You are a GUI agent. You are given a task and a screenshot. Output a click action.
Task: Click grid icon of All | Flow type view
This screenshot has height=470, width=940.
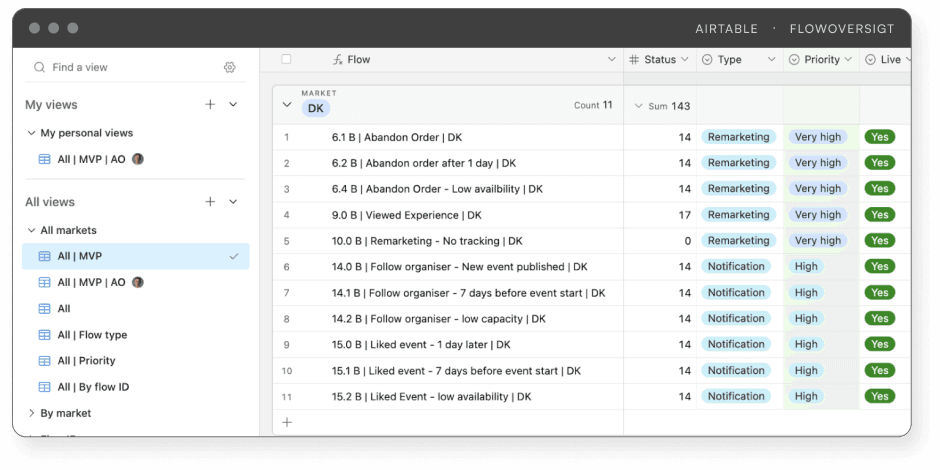tap(44, 335)
